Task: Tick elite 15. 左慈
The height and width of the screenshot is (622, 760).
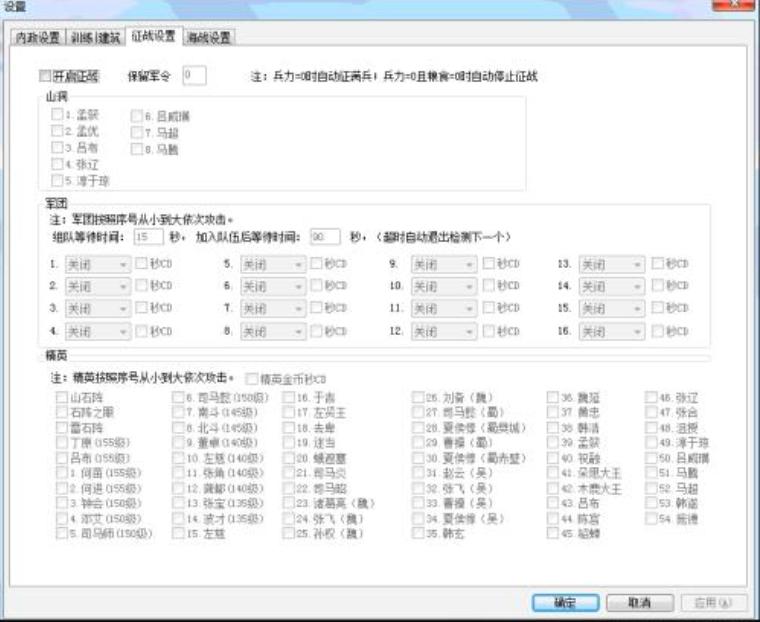Action: coord(178,533)
